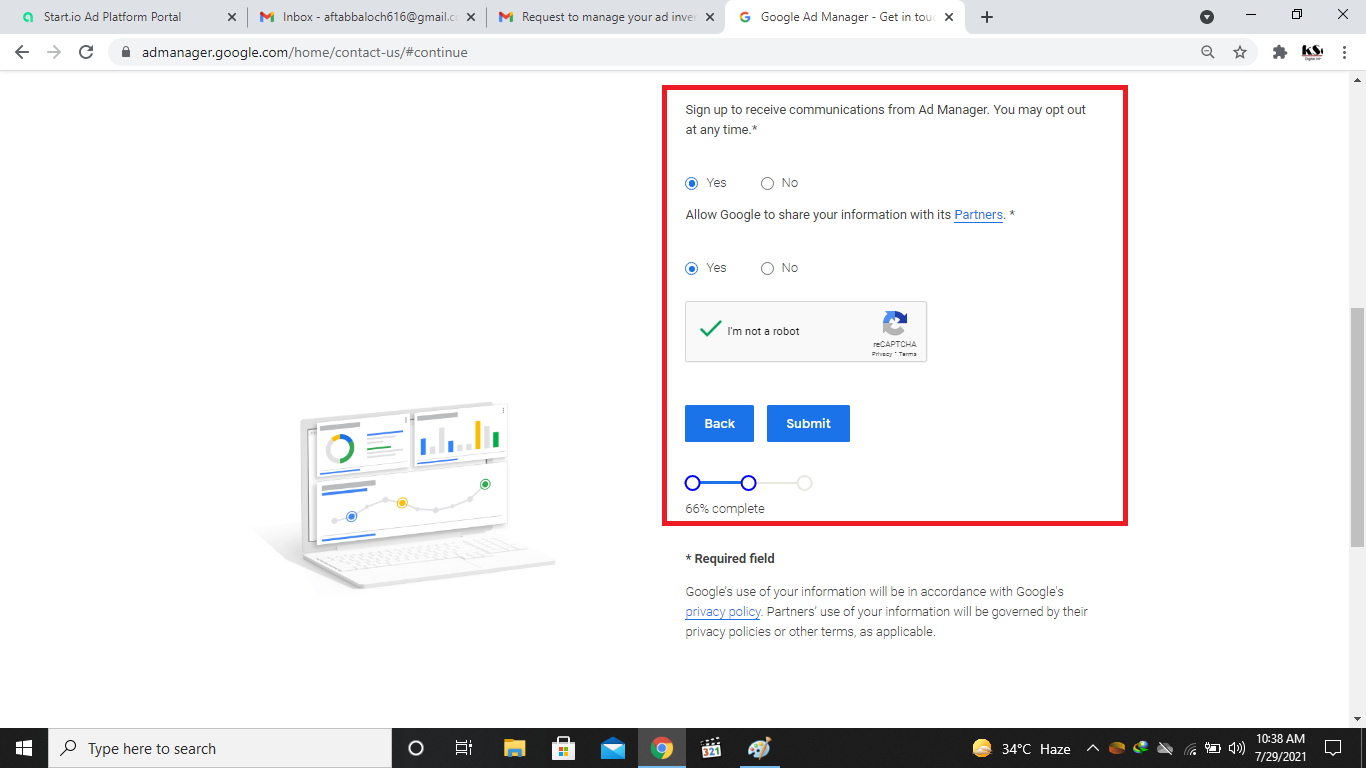This screenshot has width=1366, height=768.
Task: Open the privacy policy link
Action: pos(723,612)
